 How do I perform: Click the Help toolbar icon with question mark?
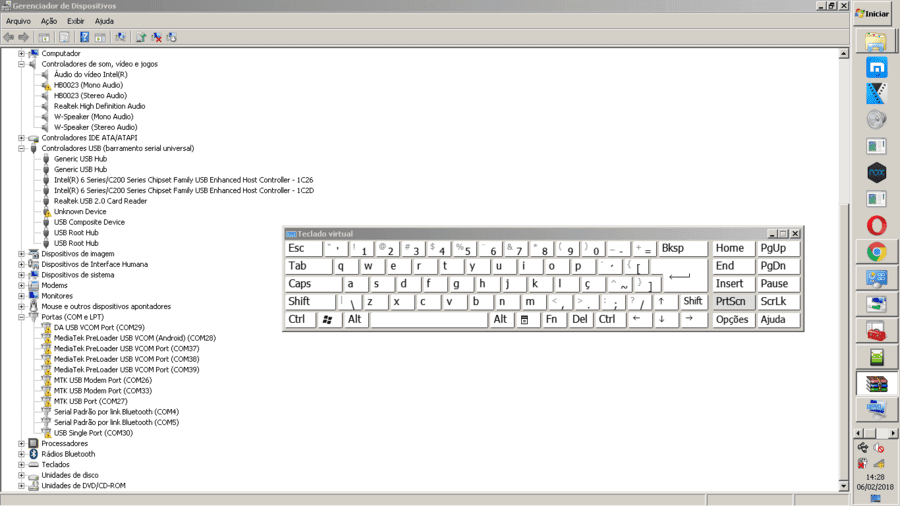pyautogui.click(x=84, y=37)
